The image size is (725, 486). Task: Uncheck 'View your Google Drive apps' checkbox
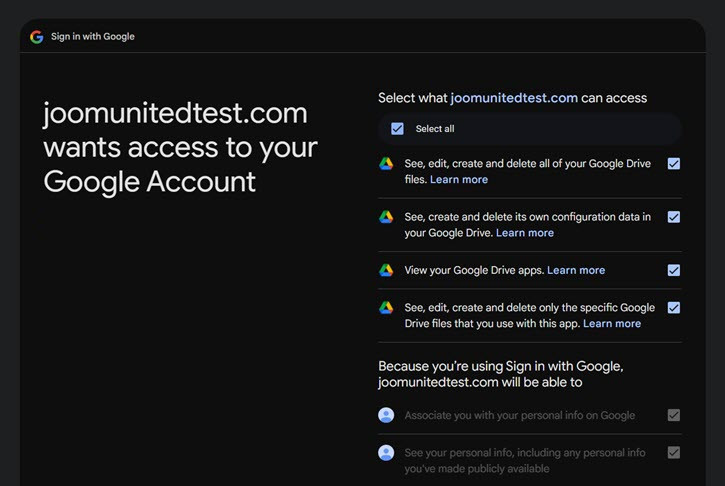click(x=674, y=270)
